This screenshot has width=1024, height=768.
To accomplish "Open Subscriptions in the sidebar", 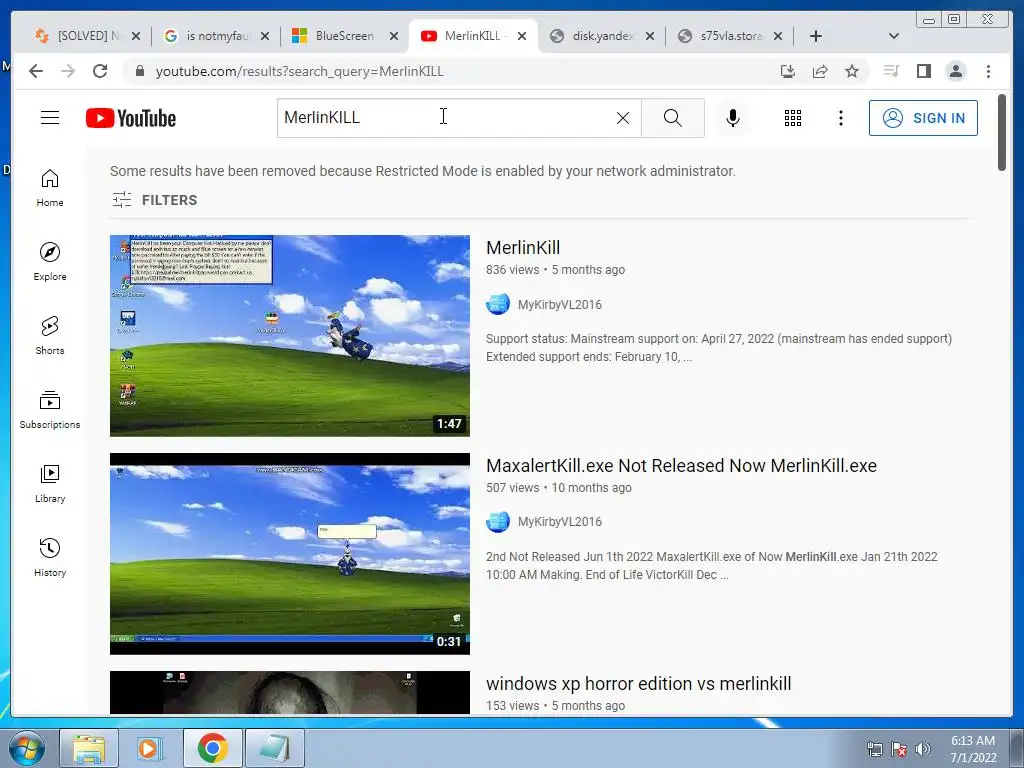I will (50, 409).
